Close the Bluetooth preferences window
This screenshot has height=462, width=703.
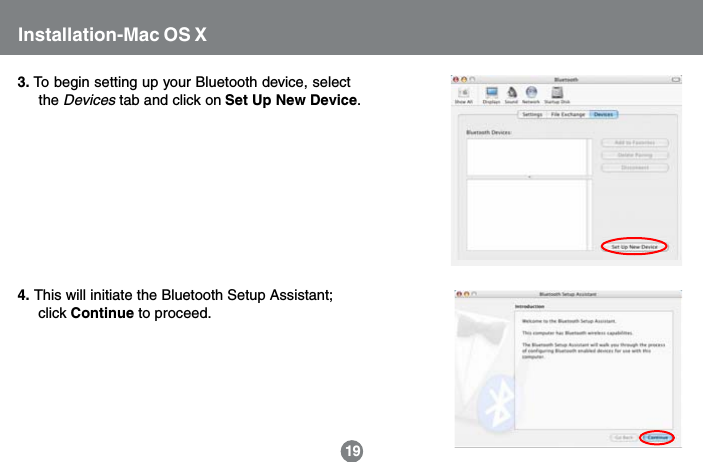pyautogui.click(x=456, y=79)
